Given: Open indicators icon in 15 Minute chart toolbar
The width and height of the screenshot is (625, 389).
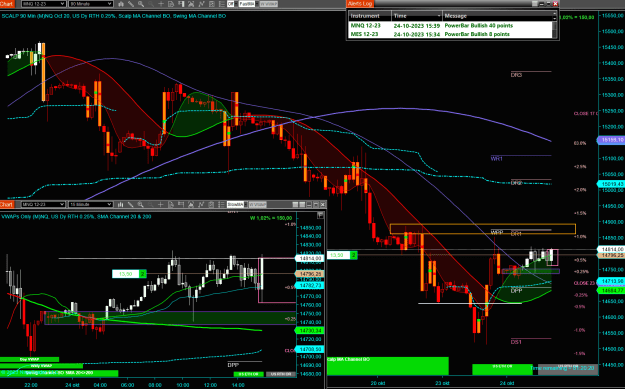Looking at the screenshot, I should [x=191, y=204].
